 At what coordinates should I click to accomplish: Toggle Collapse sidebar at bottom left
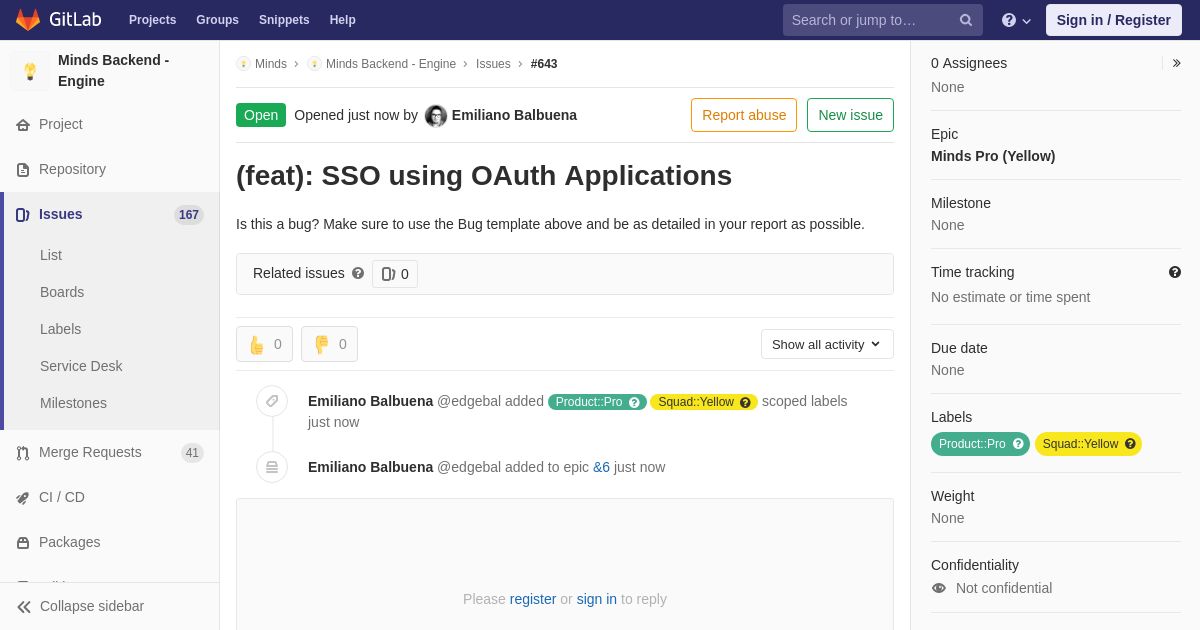(x=80, y=606)
